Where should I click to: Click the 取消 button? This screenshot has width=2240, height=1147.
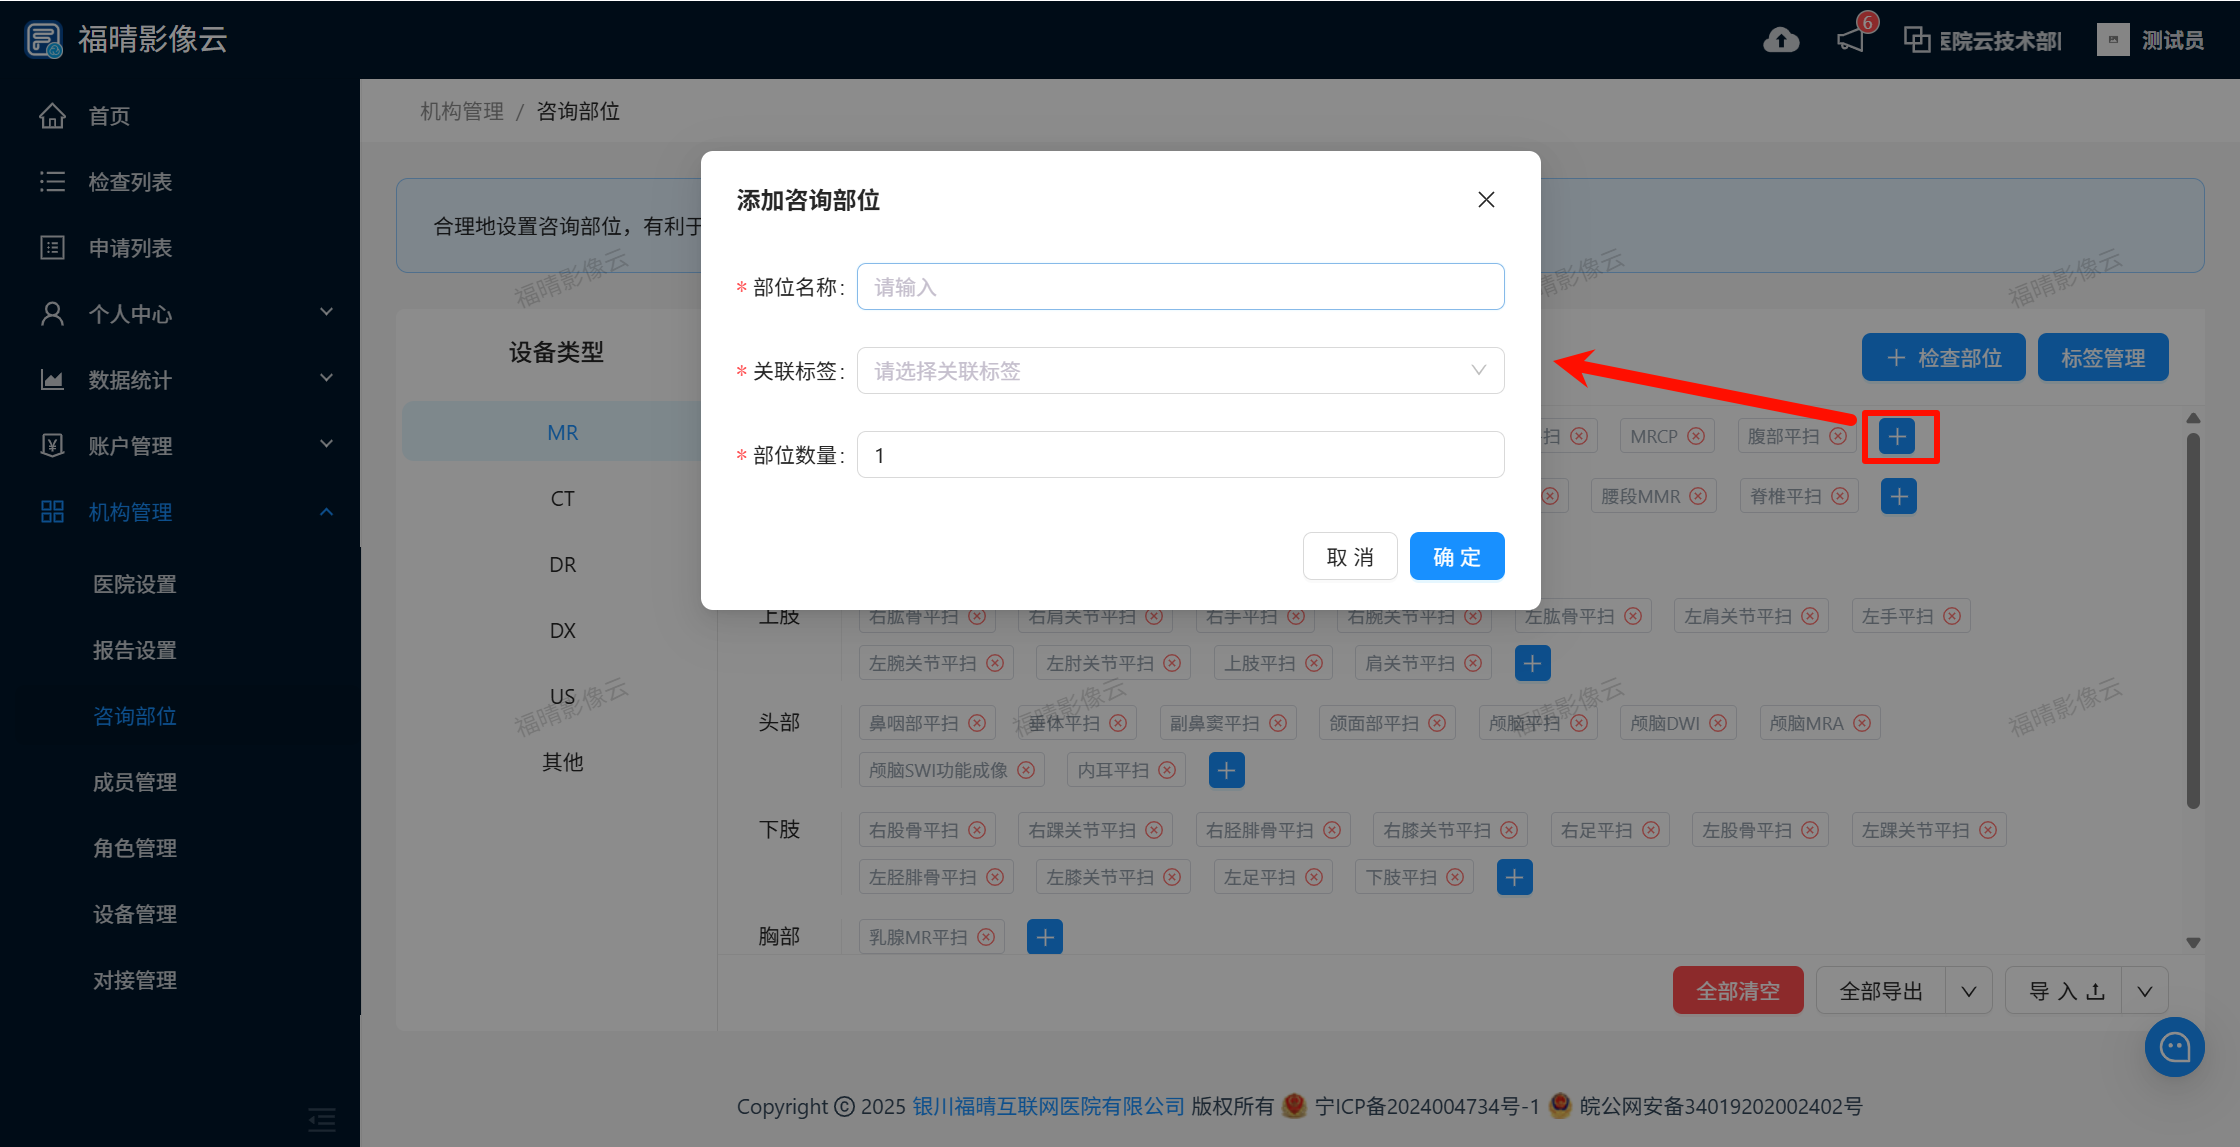click(x=1349, y=557)
